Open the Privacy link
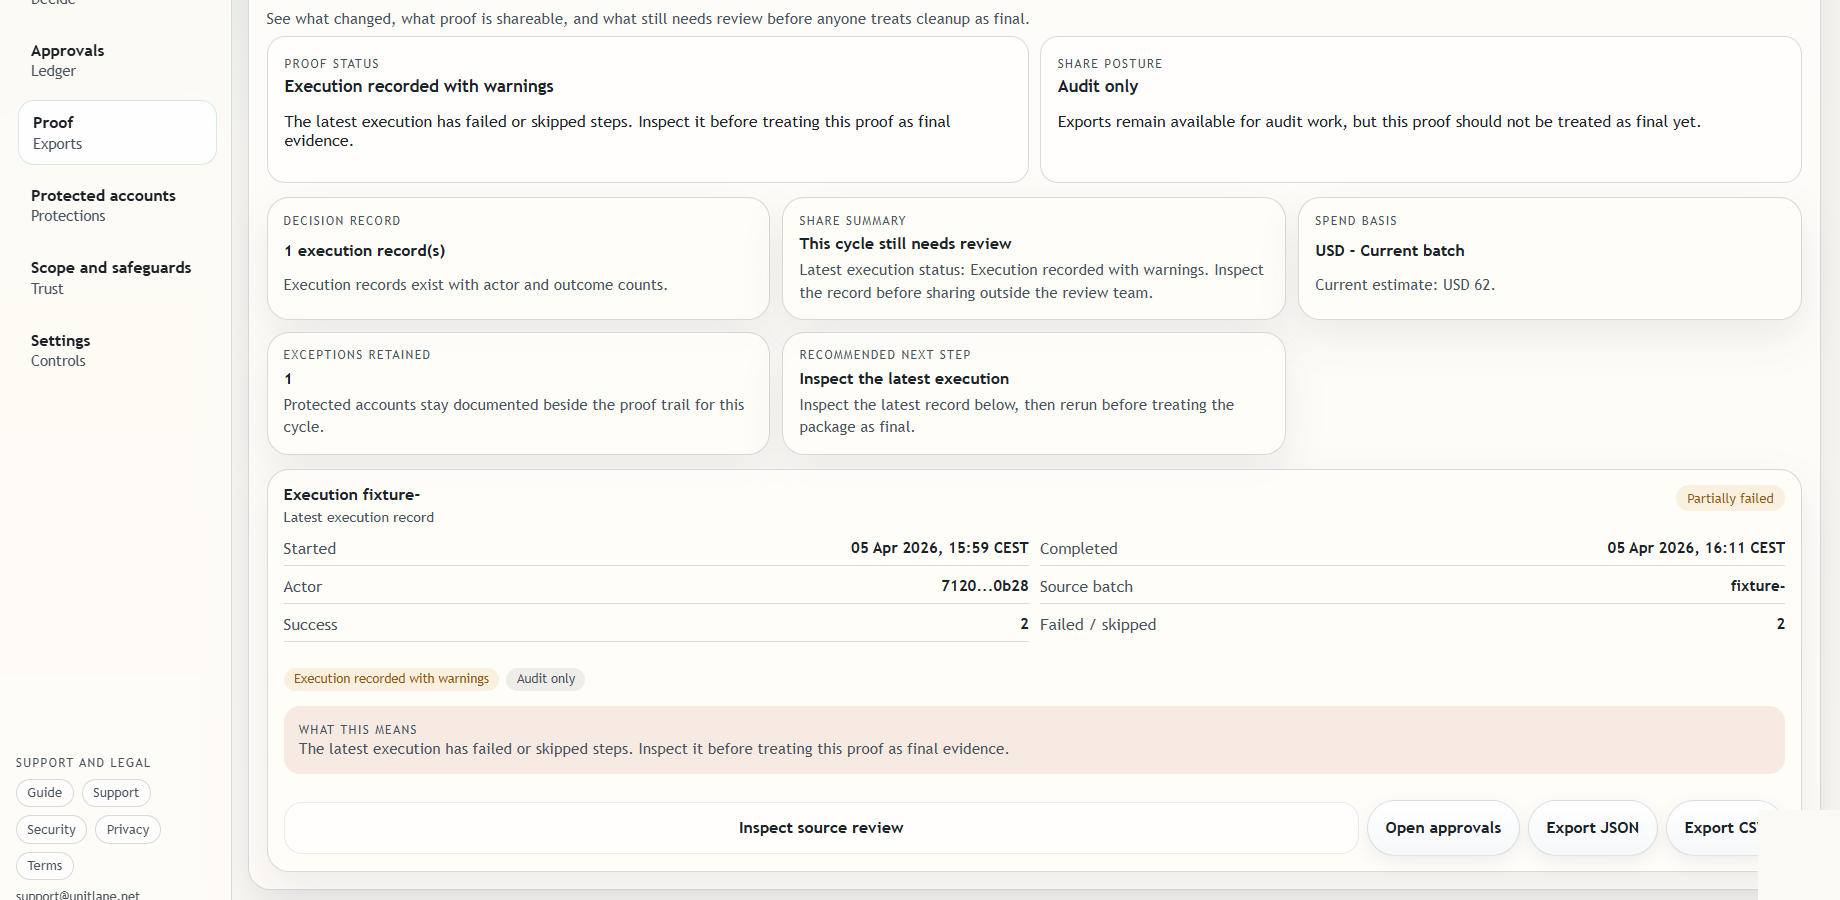1840x900 pixels. point(128,830)
